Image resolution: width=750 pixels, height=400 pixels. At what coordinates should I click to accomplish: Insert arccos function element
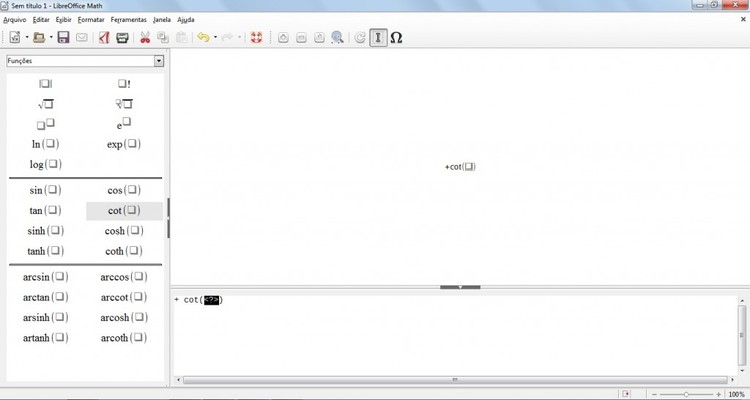coord(124,277)
